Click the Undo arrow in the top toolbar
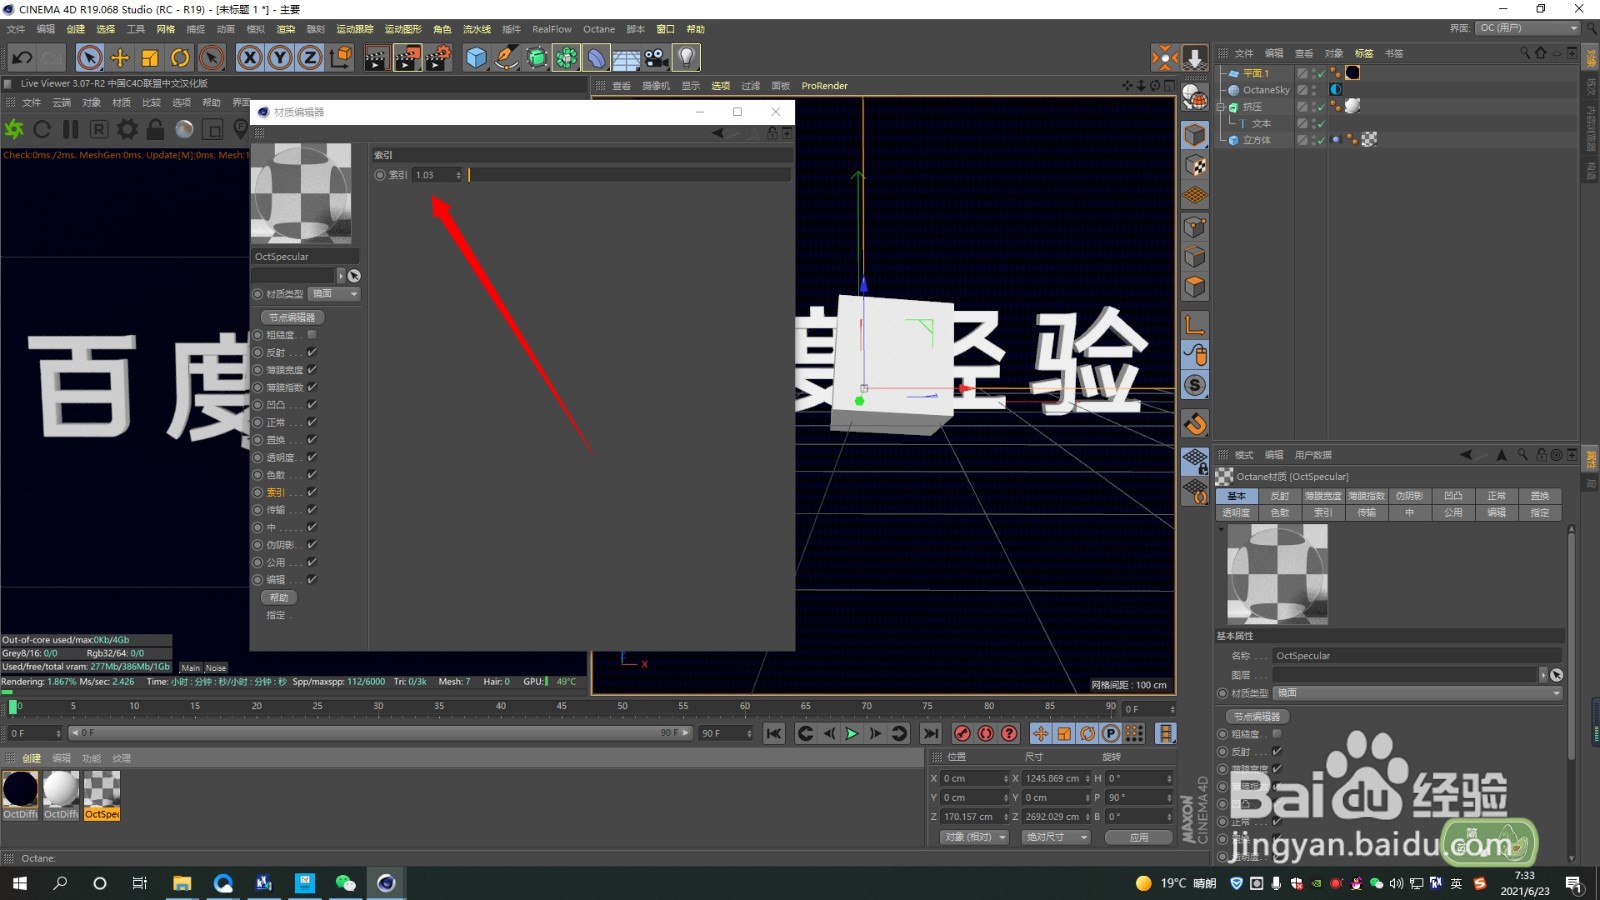The width and height of the screenshot is (1600, 900). (x=22, y=58)
